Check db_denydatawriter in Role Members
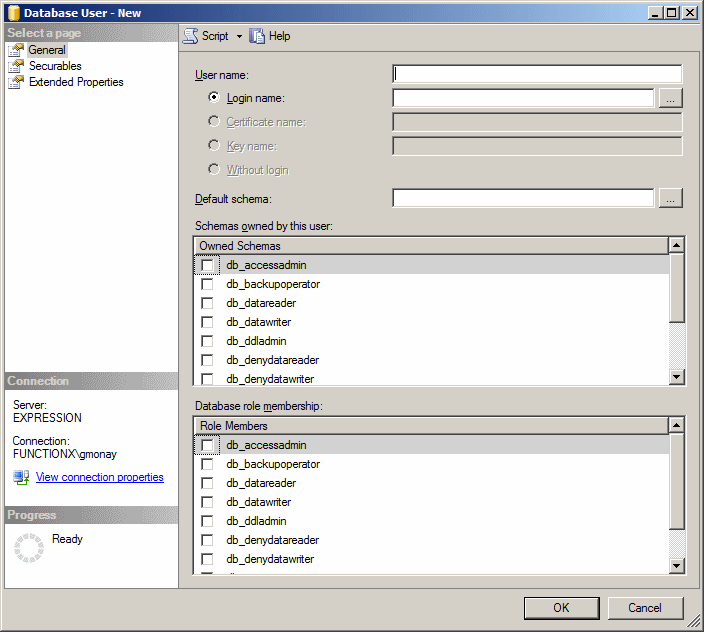Viewport: 704px width, 632px height. pos(207,559)
